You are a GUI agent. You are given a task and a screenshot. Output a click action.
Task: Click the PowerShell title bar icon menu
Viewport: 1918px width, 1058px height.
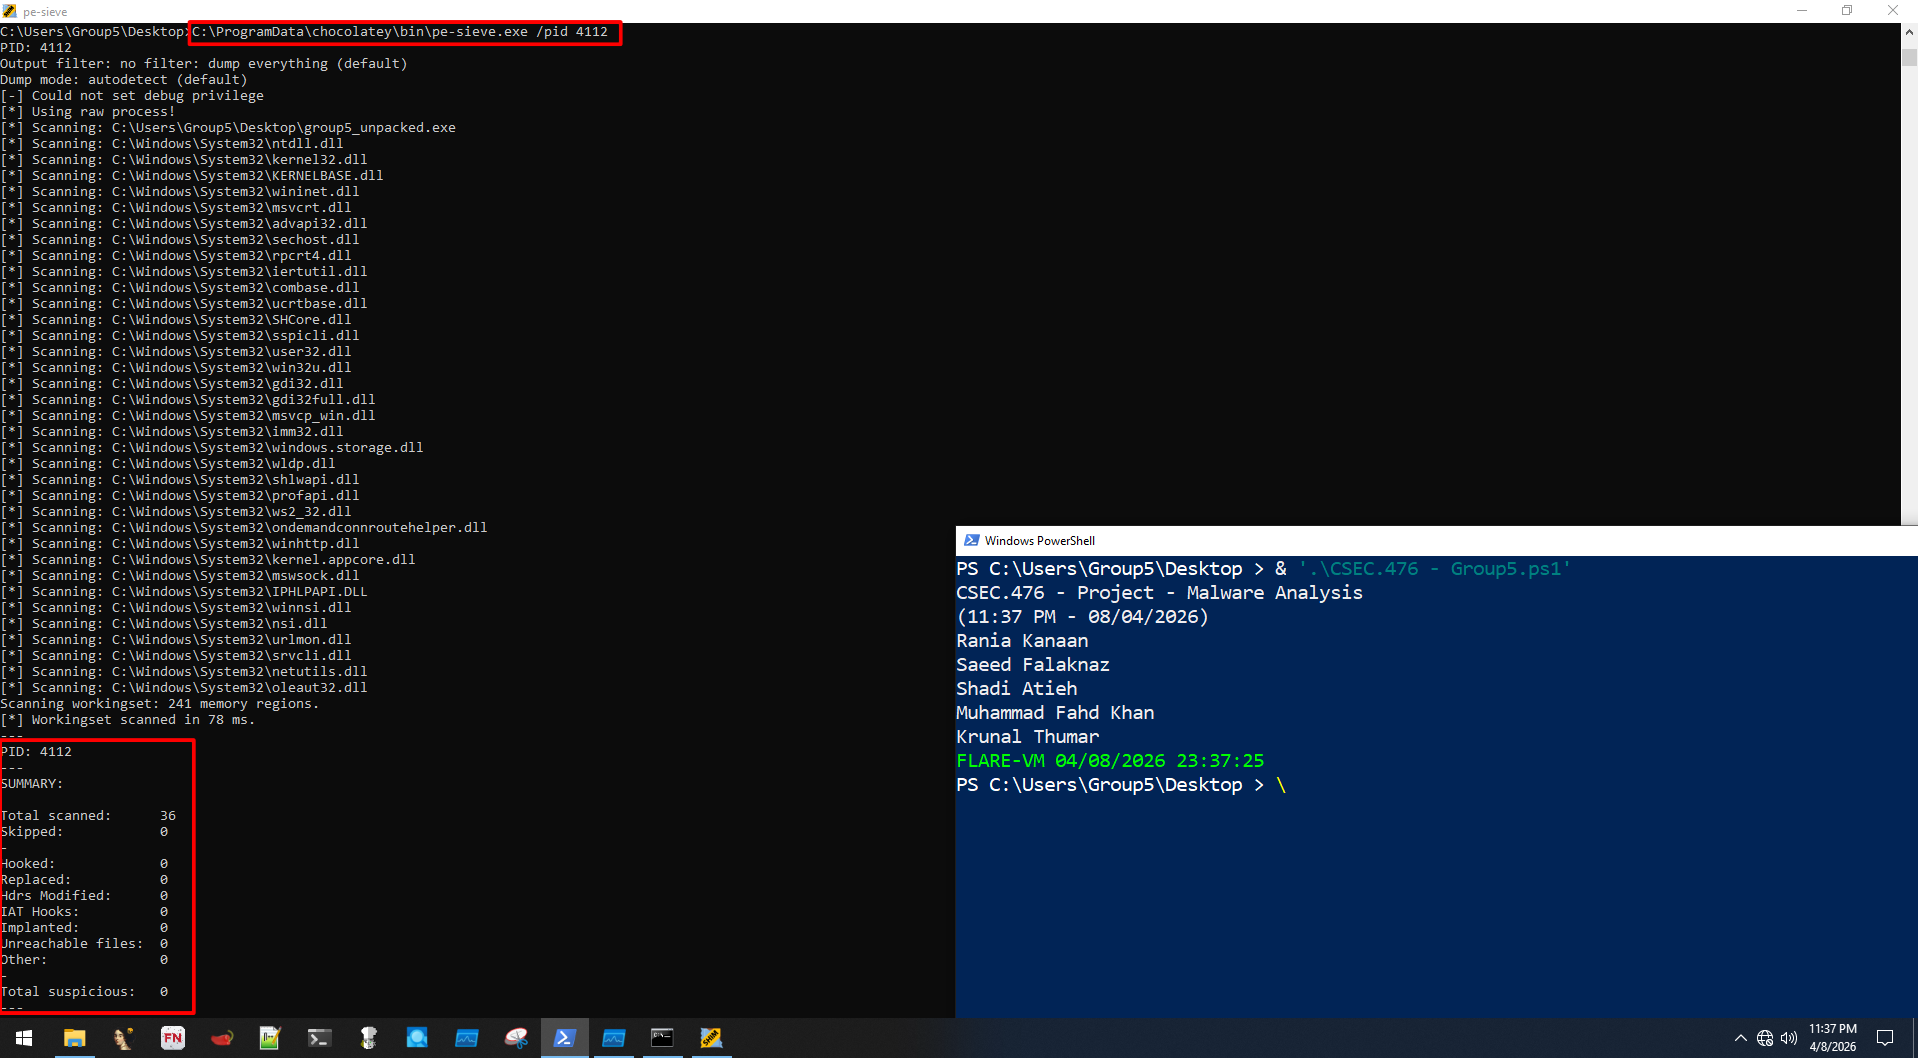(971, 540)
